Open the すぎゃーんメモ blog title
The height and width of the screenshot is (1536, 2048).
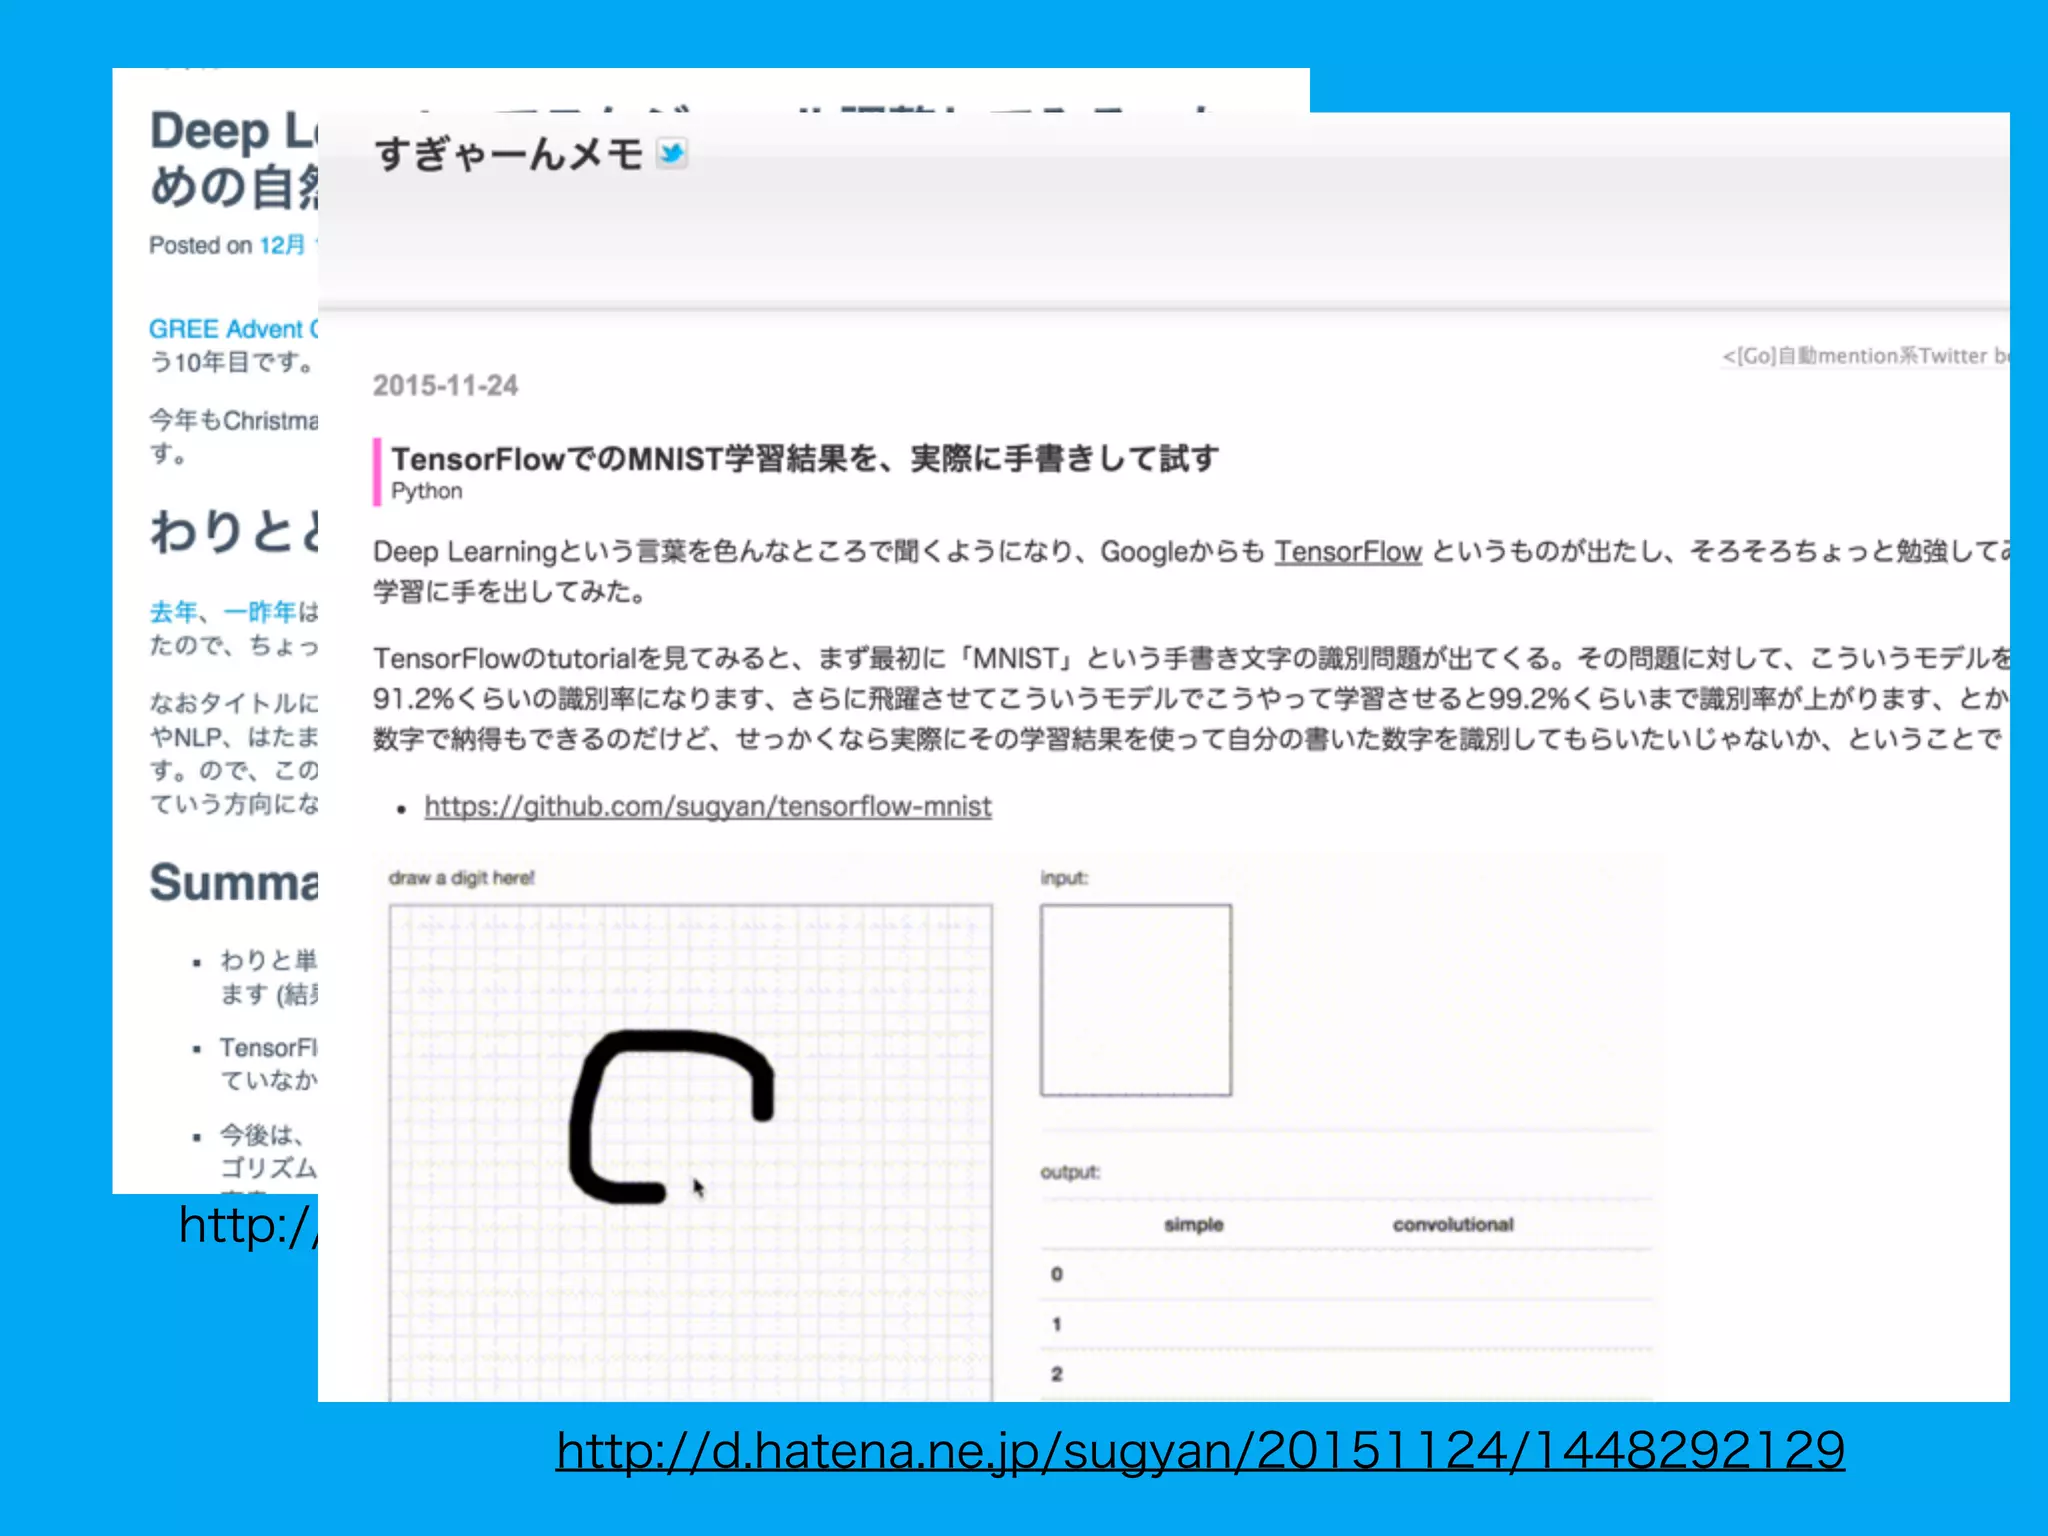tap(509, 154)
